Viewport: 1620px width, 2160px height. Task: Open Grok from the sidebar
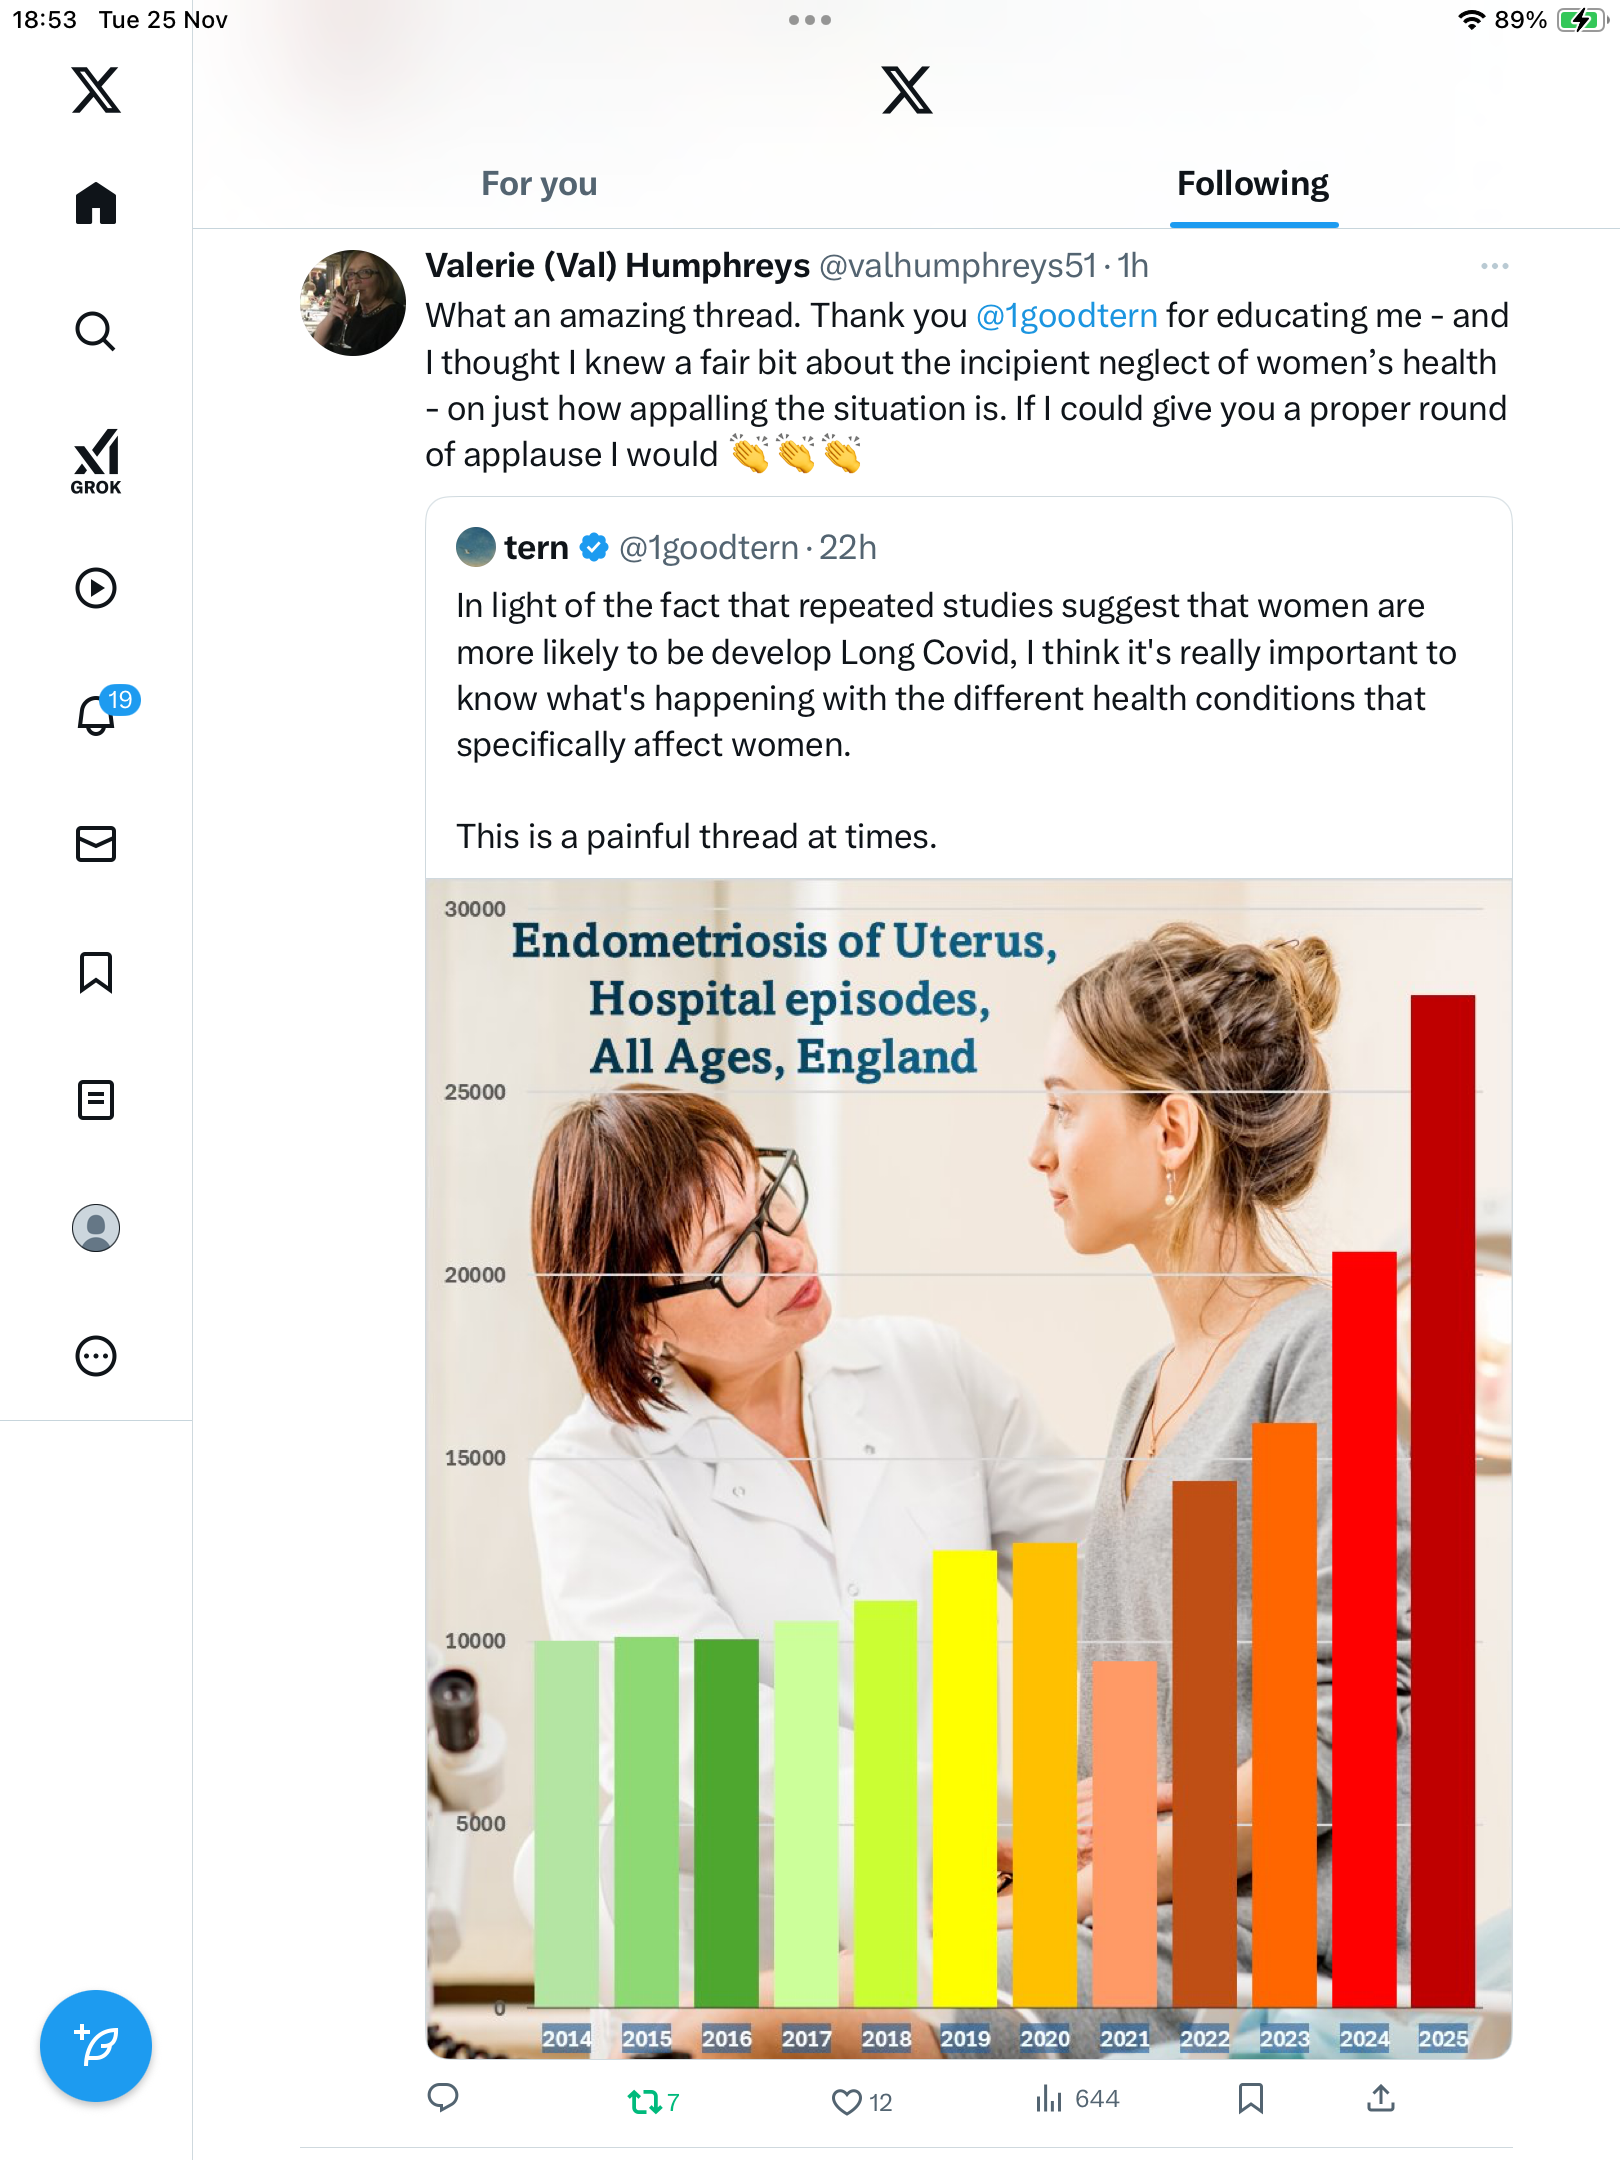tap(96, 461)
